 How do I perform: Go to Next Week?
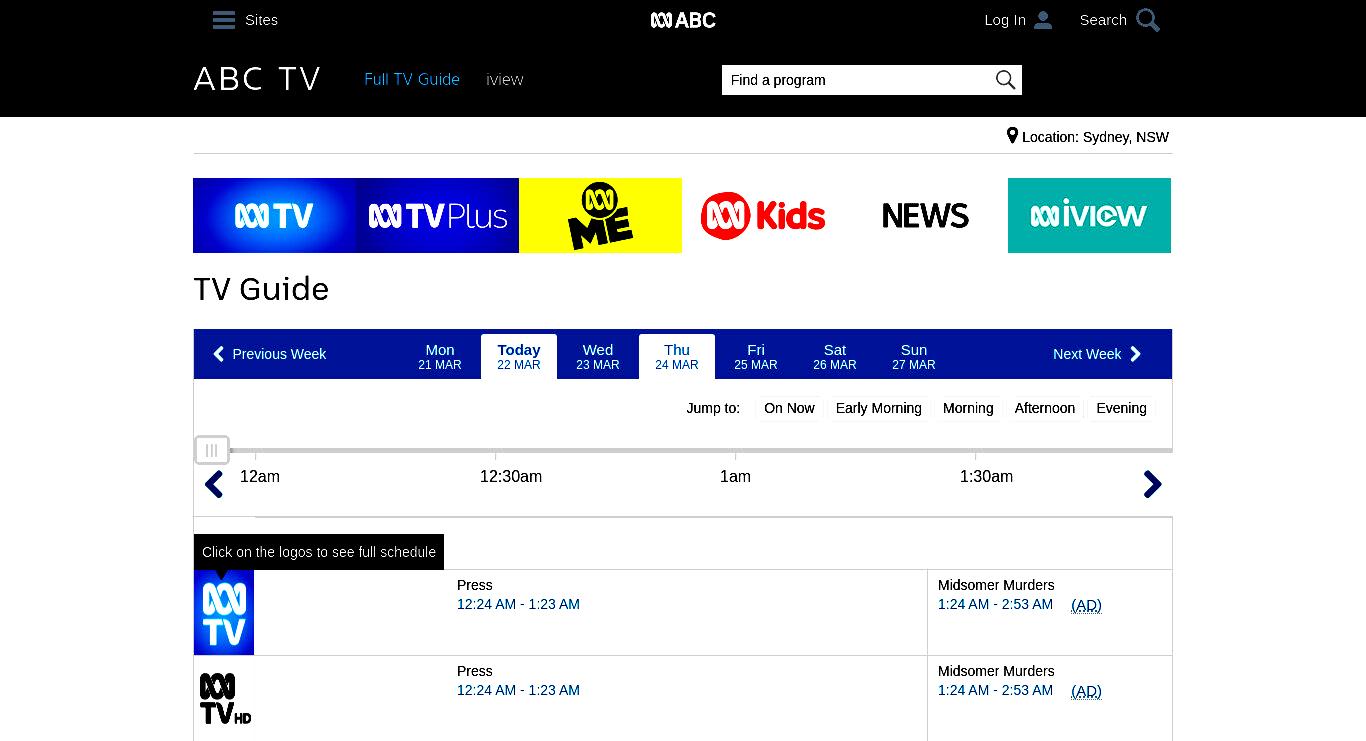tap(1097, 354)
